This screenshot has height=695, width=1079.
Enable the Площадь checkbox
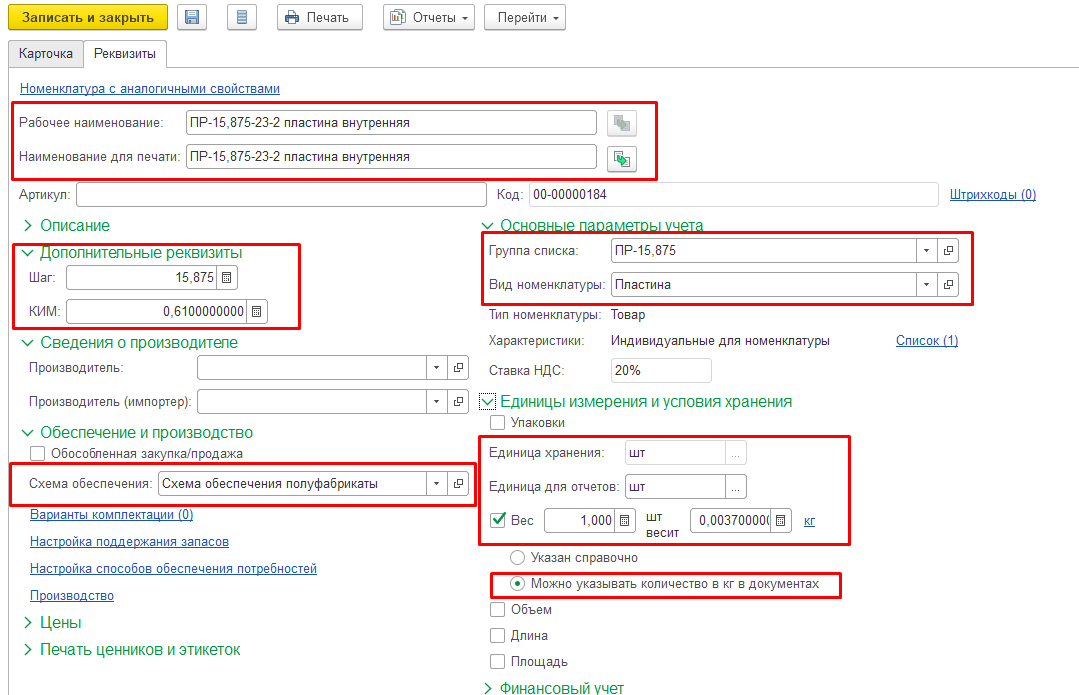point(498,662)
